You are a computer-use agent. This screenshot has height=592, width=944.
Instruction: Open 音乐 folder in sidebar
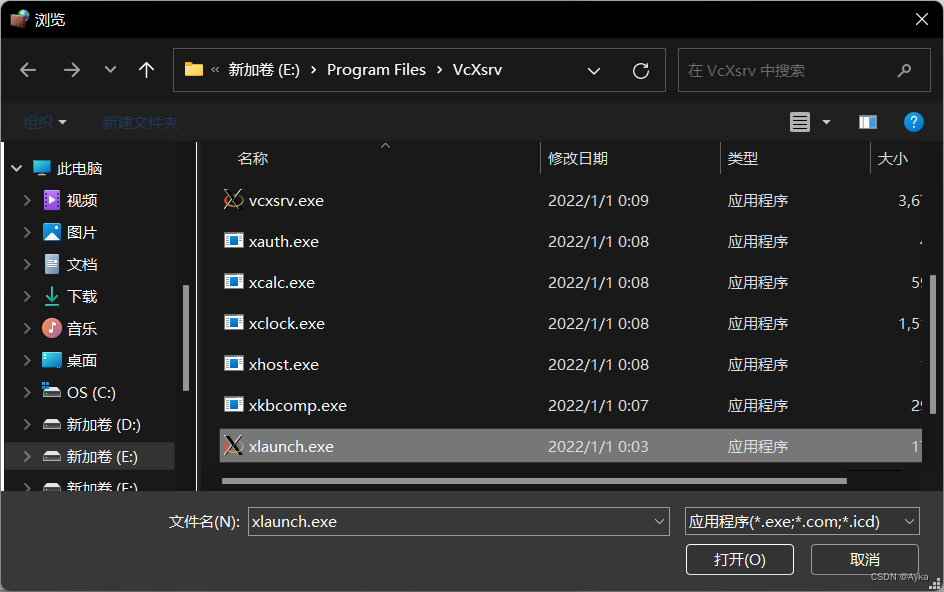82,329
